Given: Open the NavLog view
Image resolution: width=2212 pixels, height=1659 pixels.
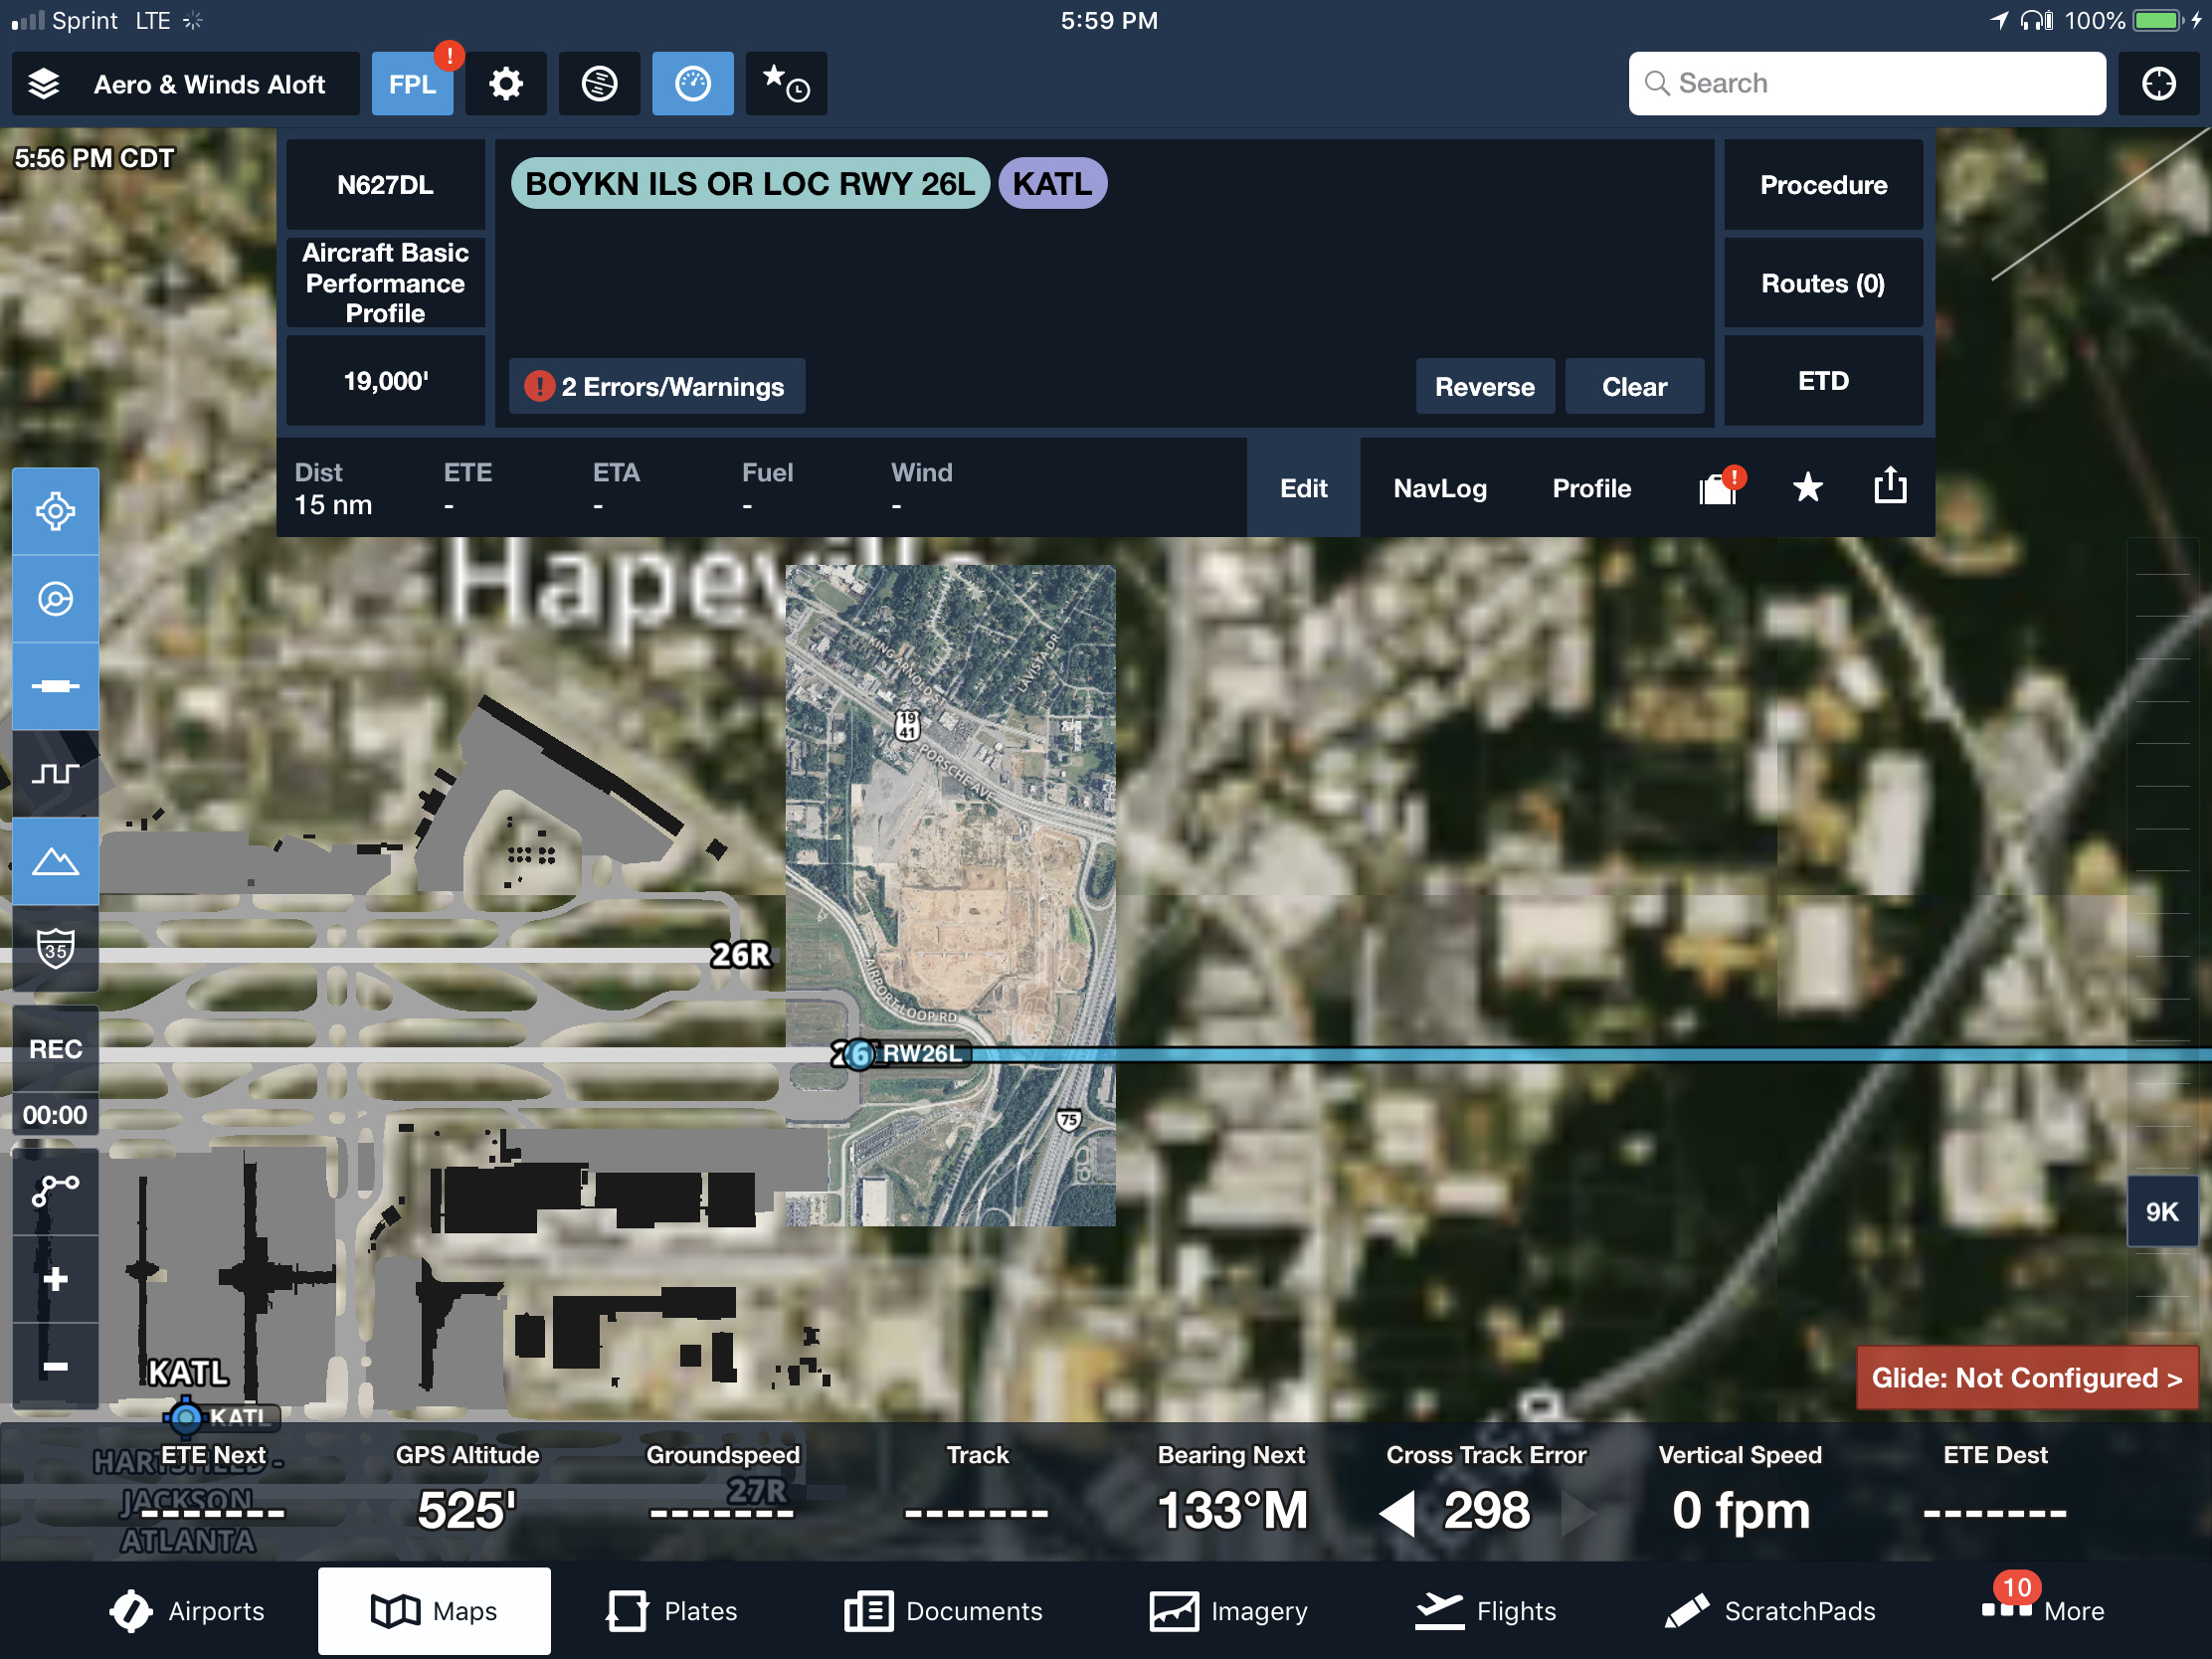Looking at the screenshot, I should pyautogui.click(x=1439, y=488).
